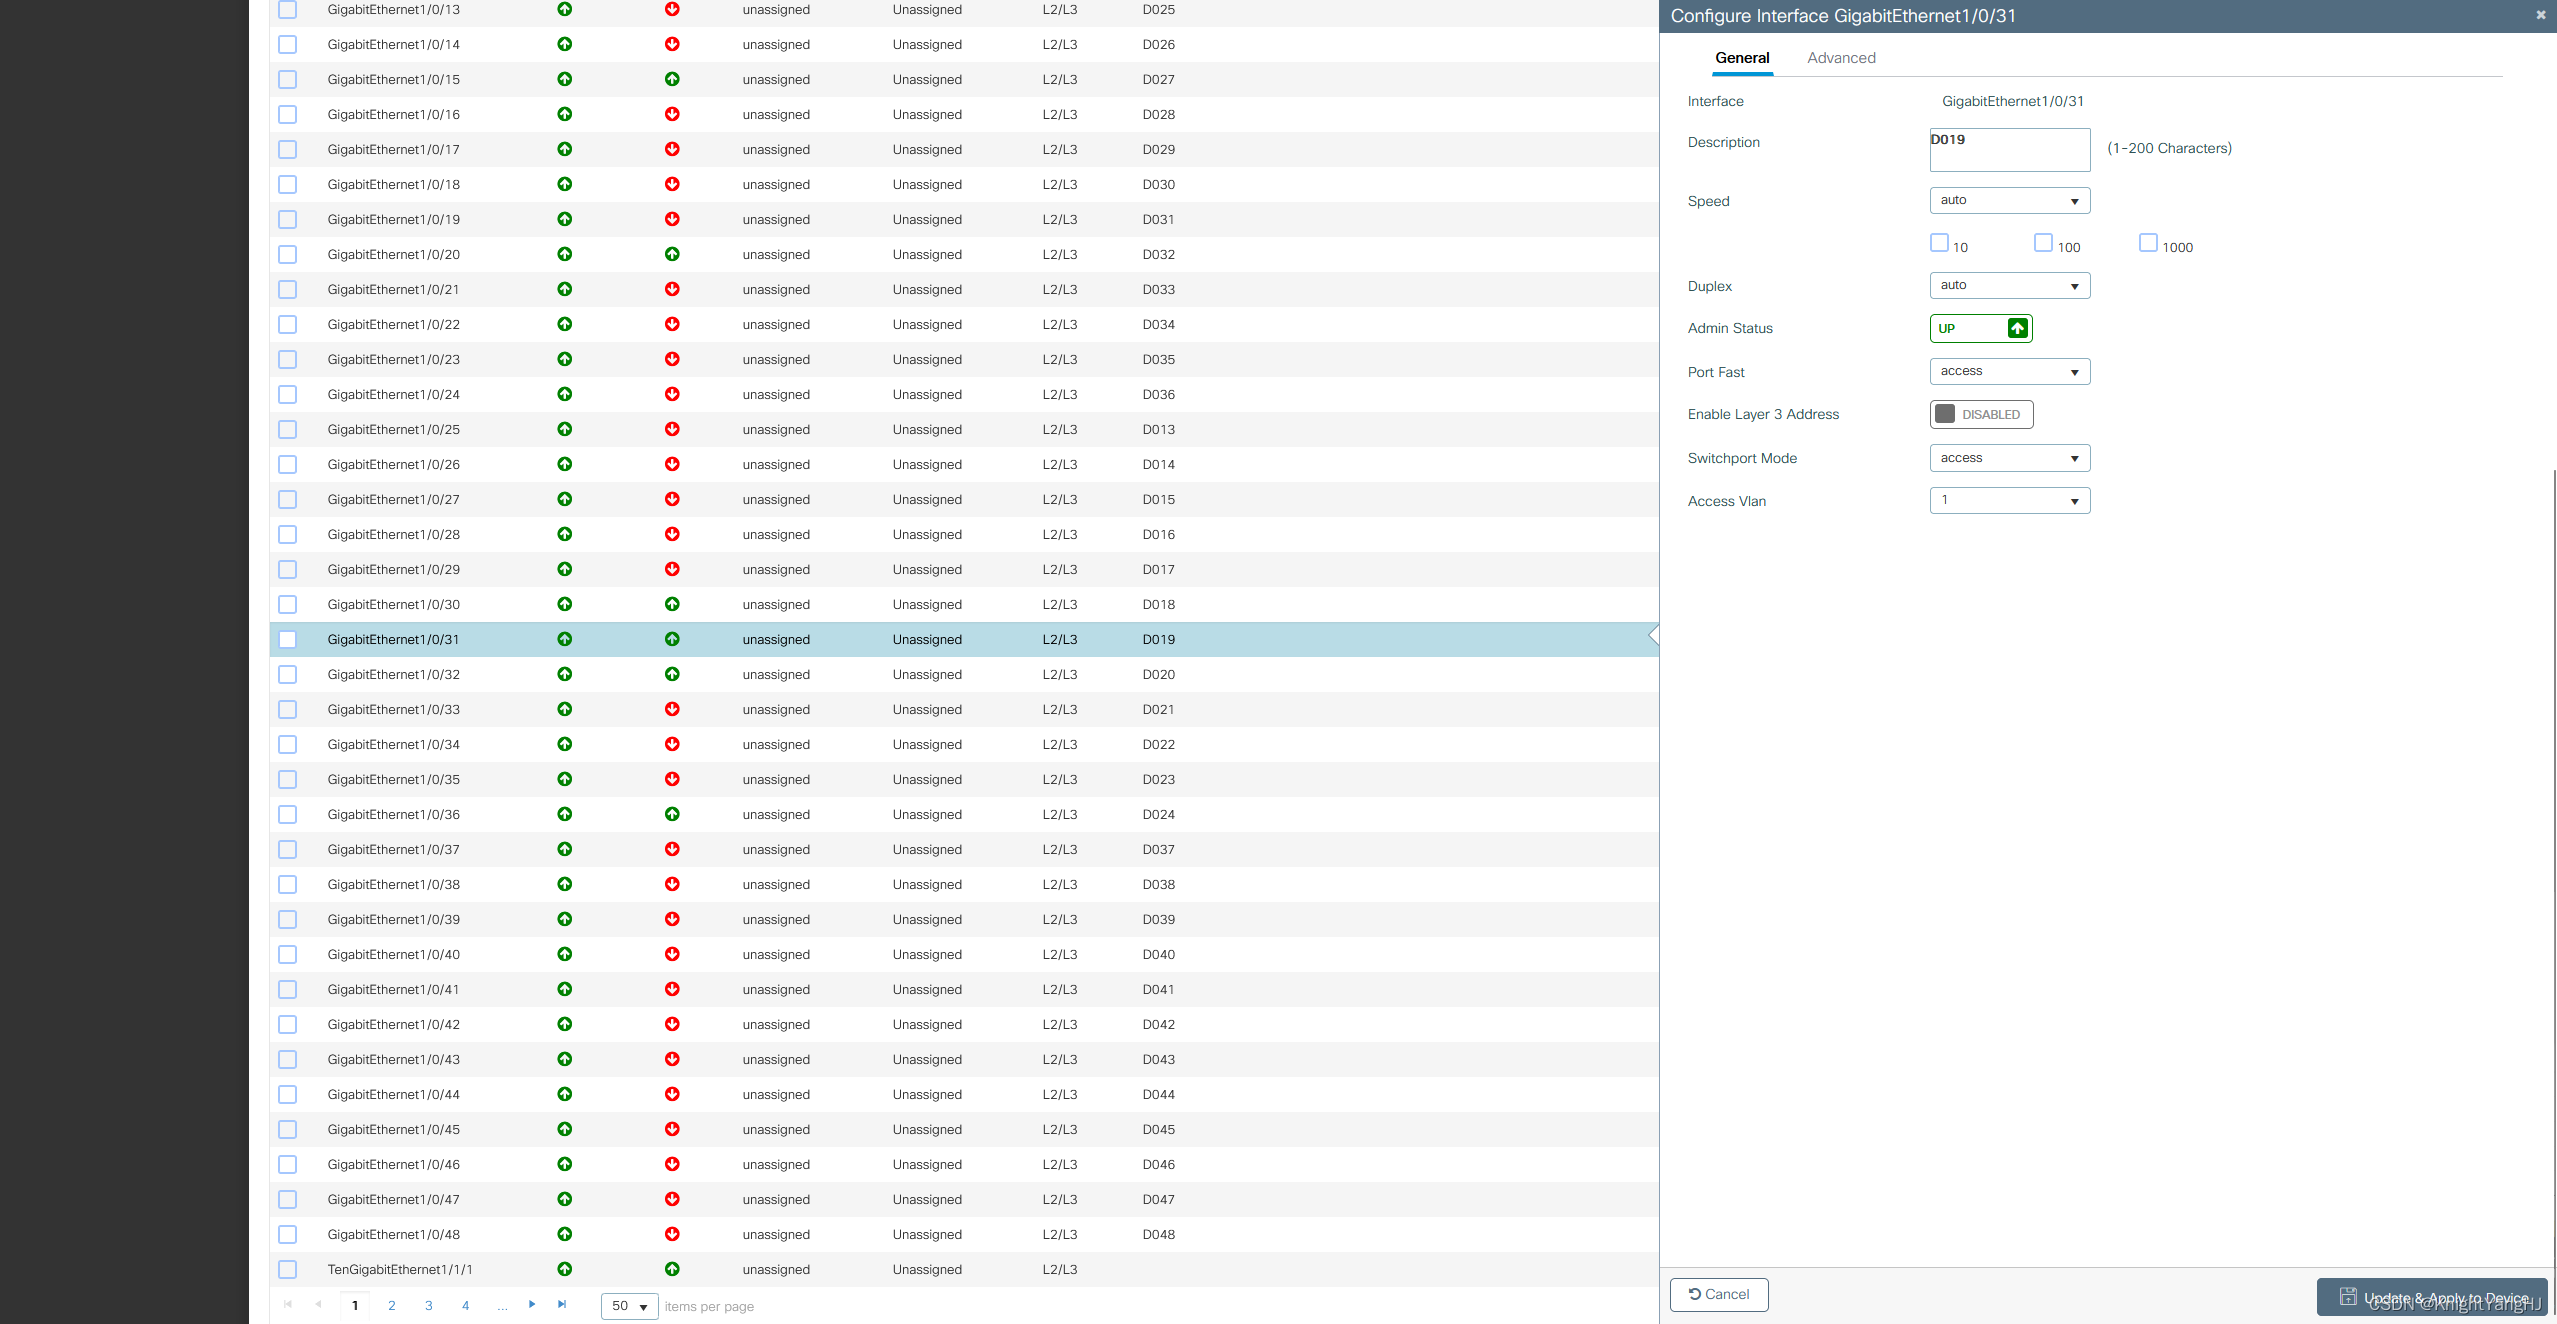This screenshot has height=1324, width=2557.
Task: Open GigabitEthernet1/0/37 interface row
Action: coord(964,849)
